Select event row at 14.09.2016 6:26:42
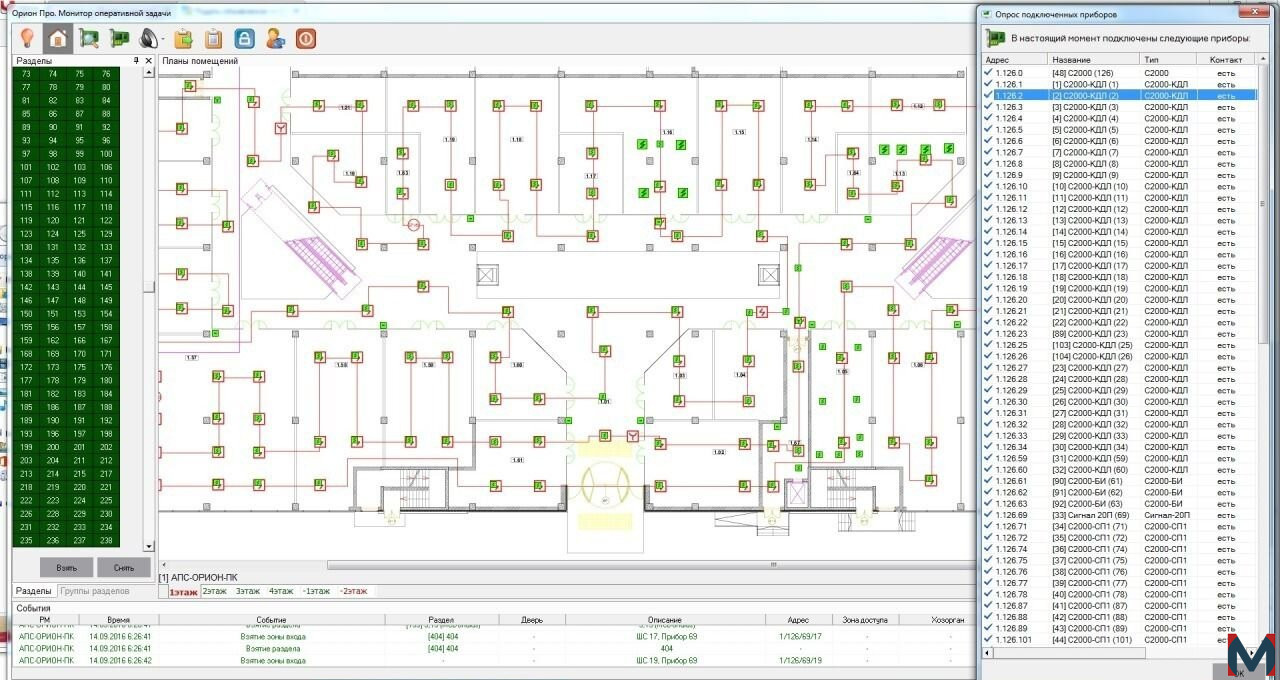This screenshot has height=680, width=1280. pyautogui.click(x=495, y=660)
